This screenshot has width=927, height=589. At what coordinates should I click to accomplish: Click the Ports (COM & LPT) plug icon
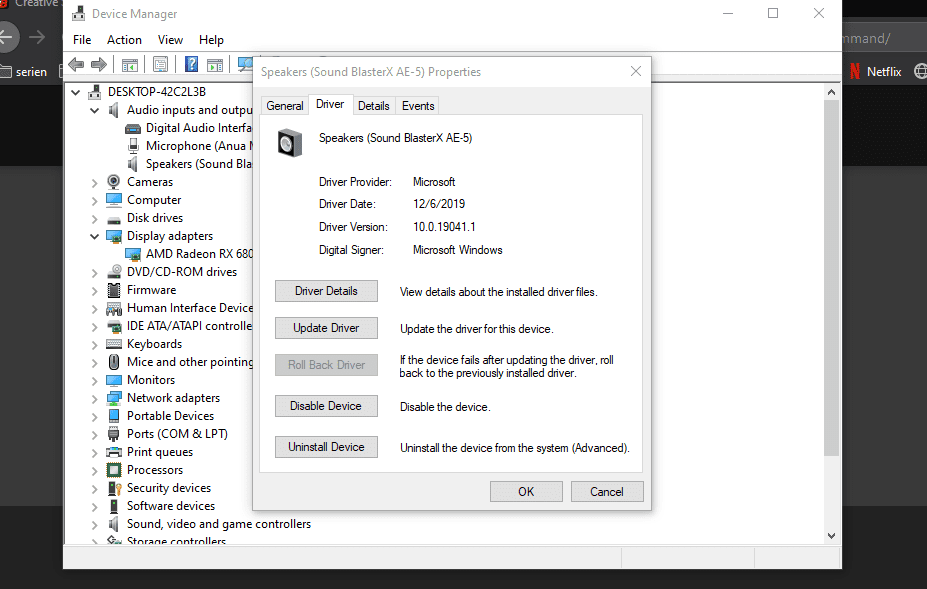[114, 434]
